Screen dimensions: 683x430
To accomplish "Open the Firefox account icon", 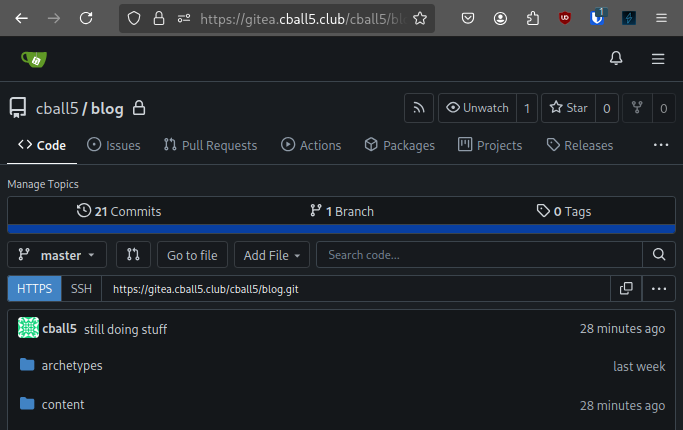I will pyautogui.click(x=500, y=18).
